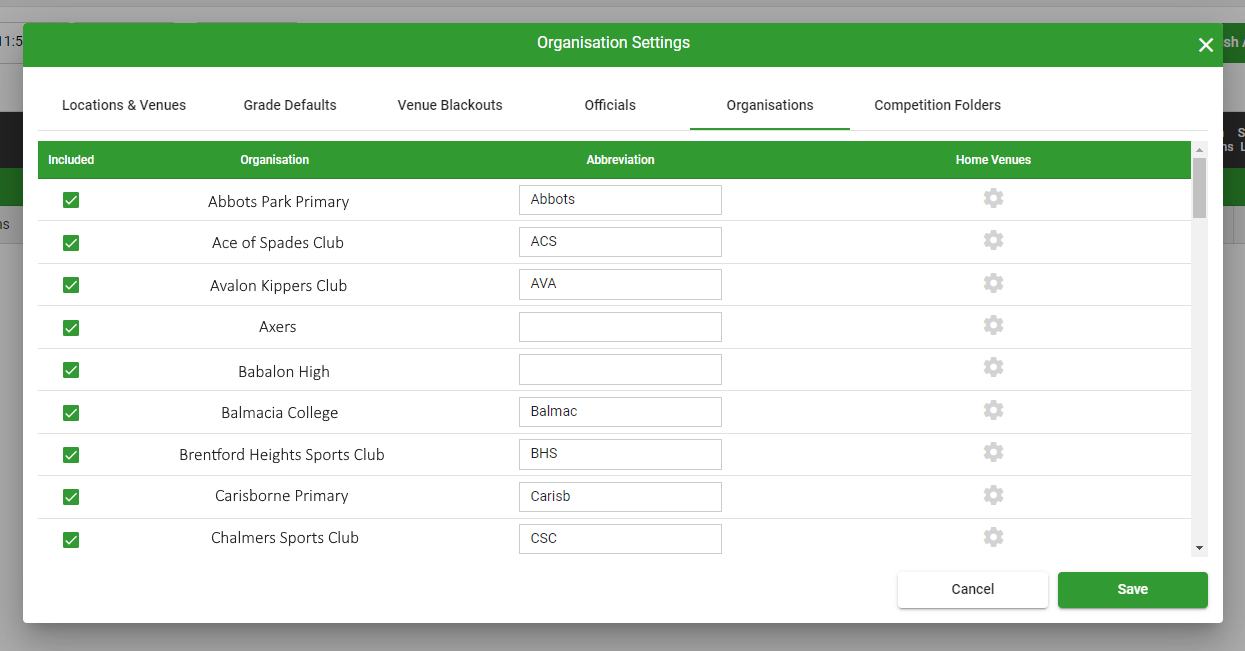This screenshot has width=1245, height=651.
Task: Edit the CSC abbreviation field
Action: tap(620, 539)
